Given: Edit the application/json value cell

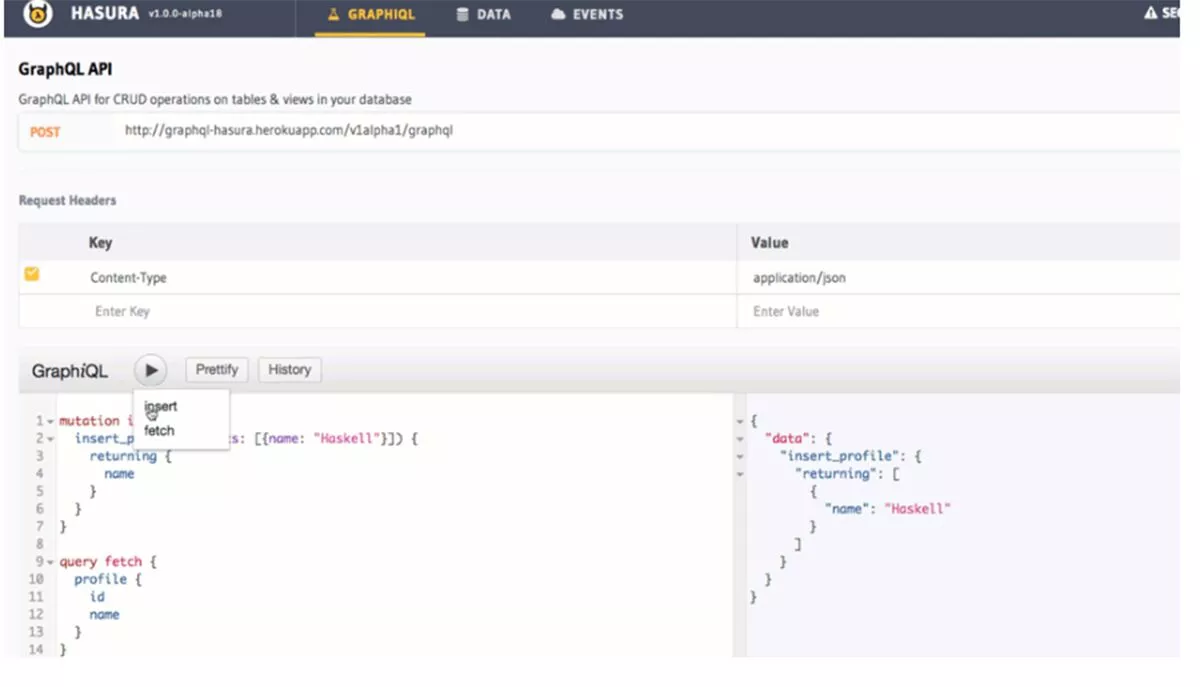Looking at the screenshot, I should pyautogui.click(x=799, y=278).
